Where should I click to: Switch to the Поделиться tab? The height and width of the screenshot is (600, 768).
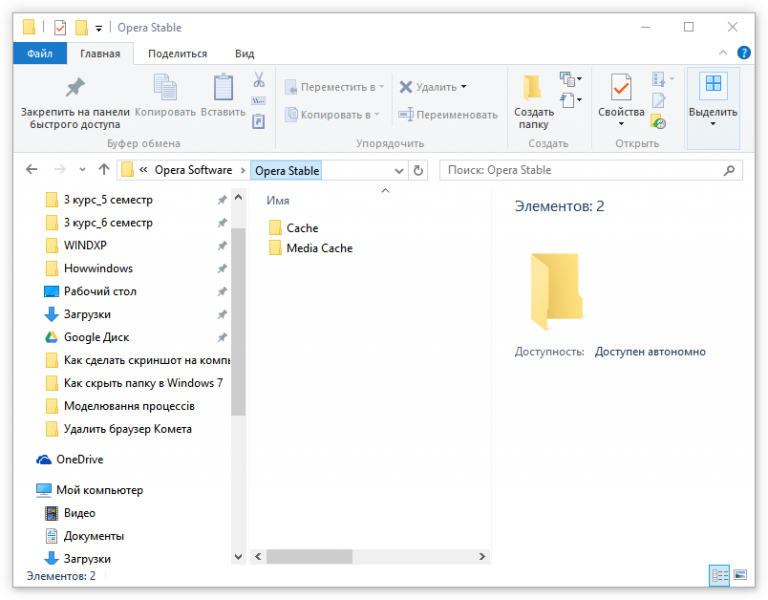coord(177,54)
